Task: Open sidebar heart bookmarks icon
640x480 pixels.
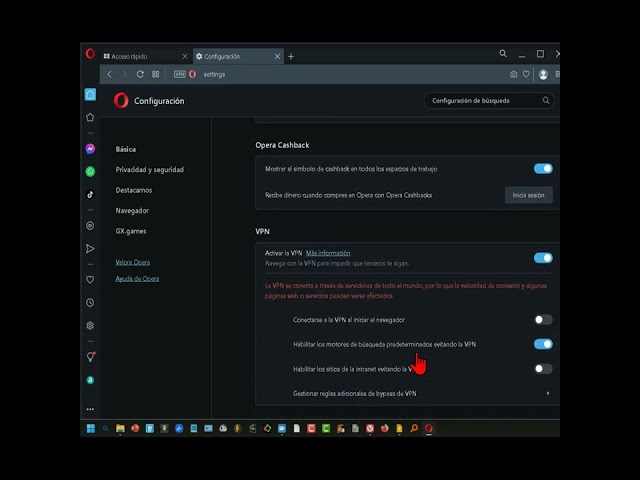Action: [x=90, y=280]
